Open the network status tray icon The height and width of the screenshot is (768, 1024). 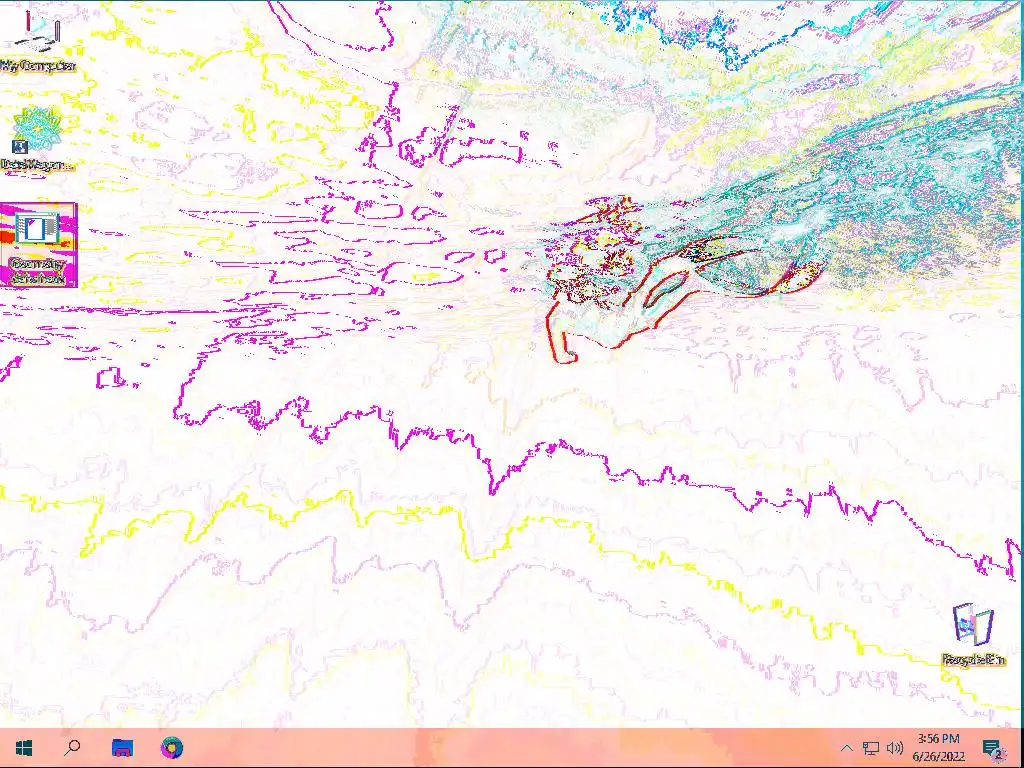871,748
